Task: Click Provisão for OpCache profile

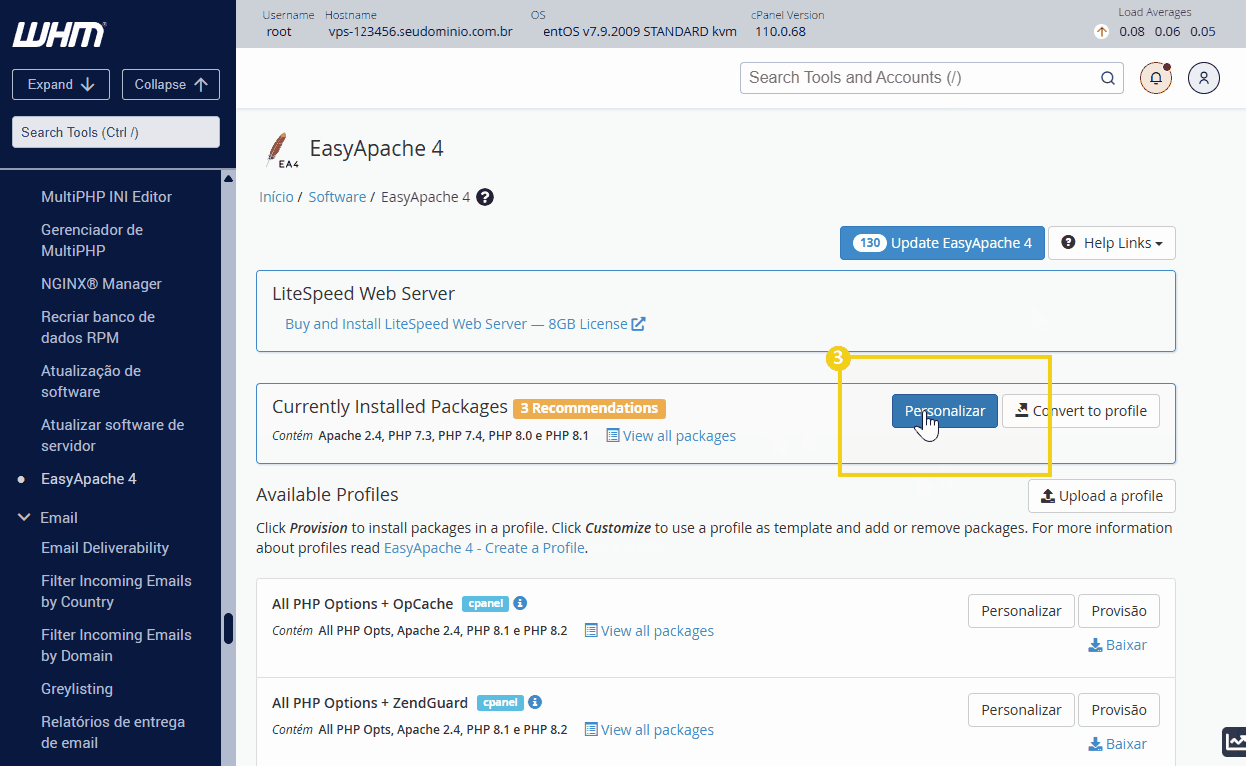Action: (x=1119, y=611)
